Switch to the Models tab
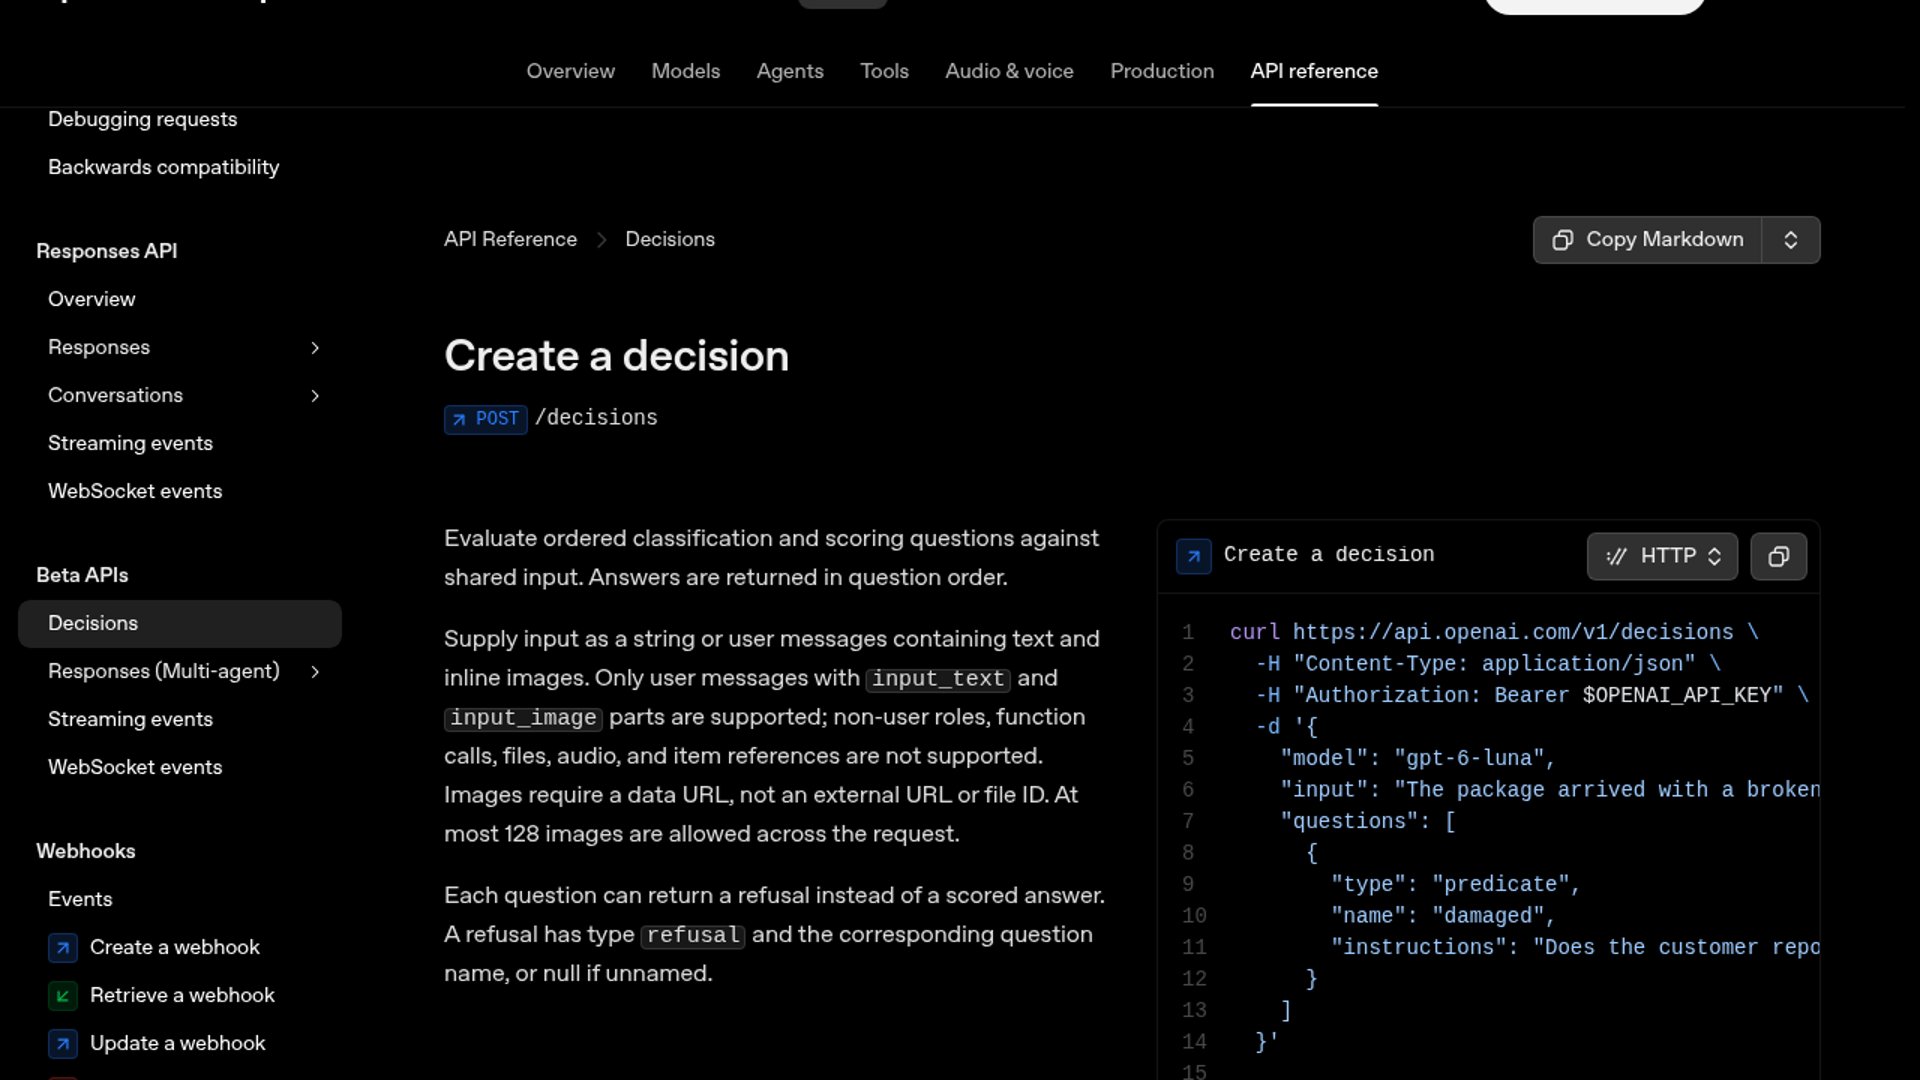1920x1080 pixels. [x=686, y=71]
